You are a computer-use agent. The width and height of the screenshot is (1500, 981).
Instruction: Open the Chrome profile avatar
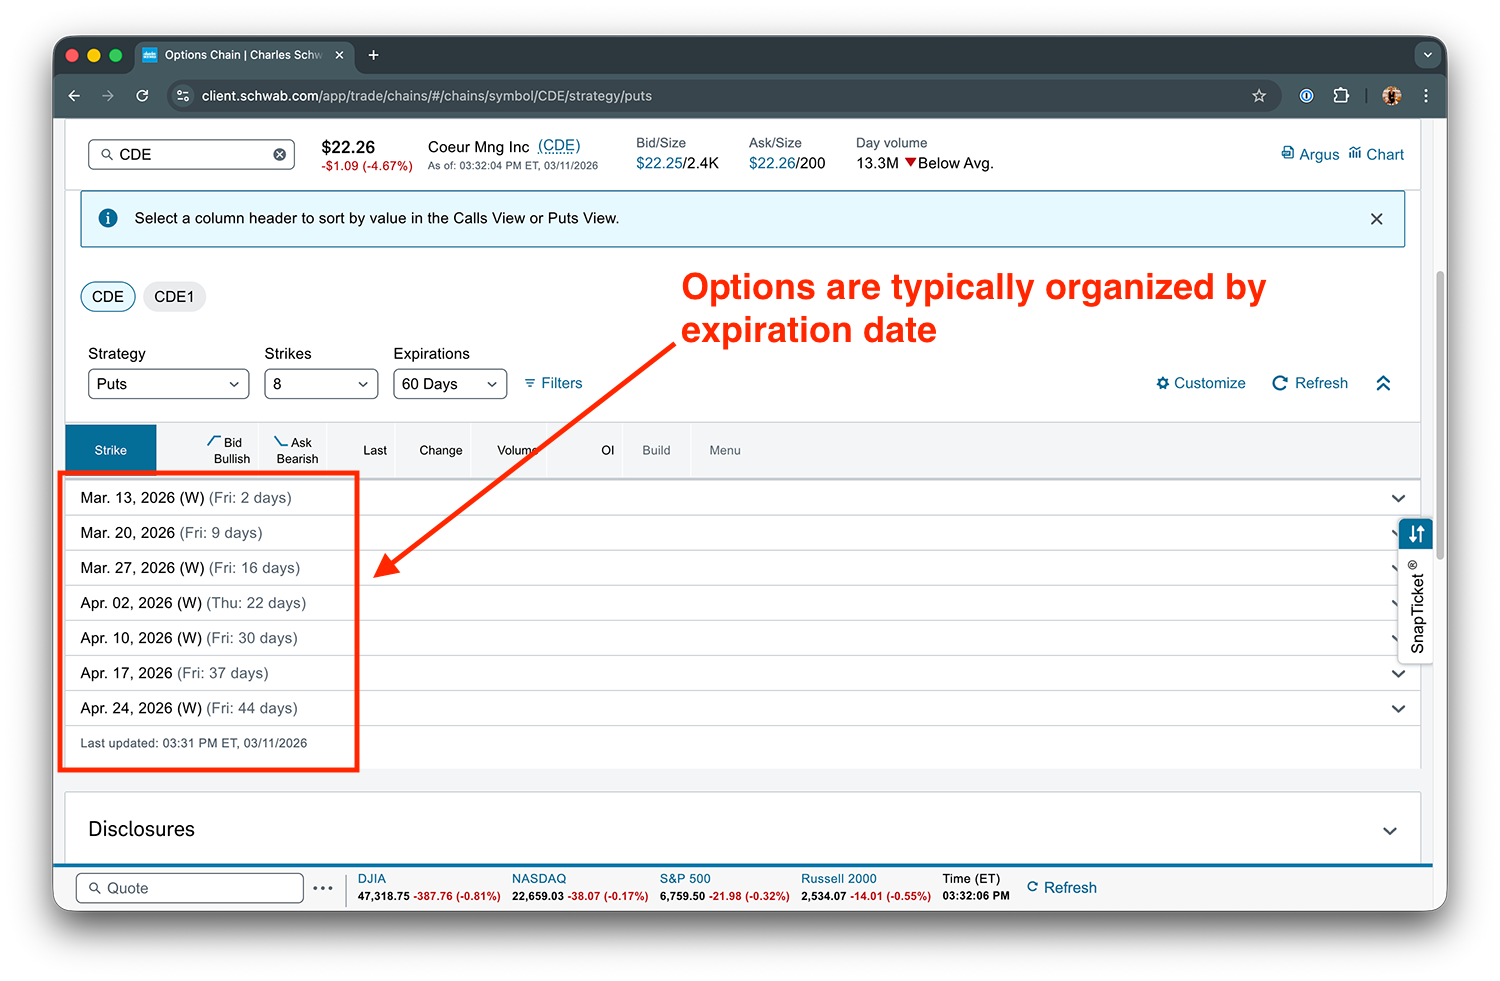click(x=1391, y=96)
